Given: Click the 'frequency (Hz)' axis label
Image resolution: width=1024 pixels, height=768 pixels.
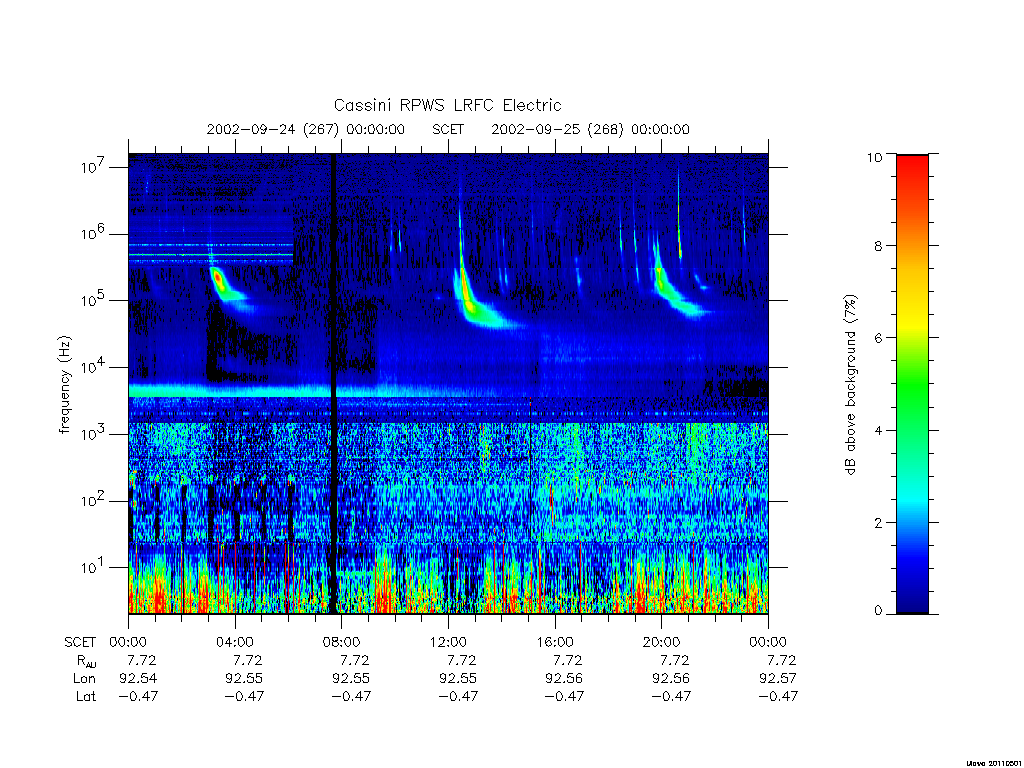Looking at the screenshot, I should pos(65,385).
